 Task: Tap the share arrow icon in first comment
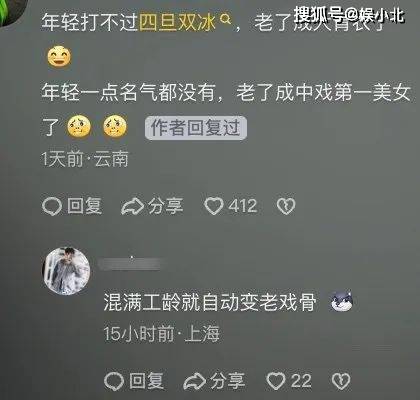click(x=132, y=206)
